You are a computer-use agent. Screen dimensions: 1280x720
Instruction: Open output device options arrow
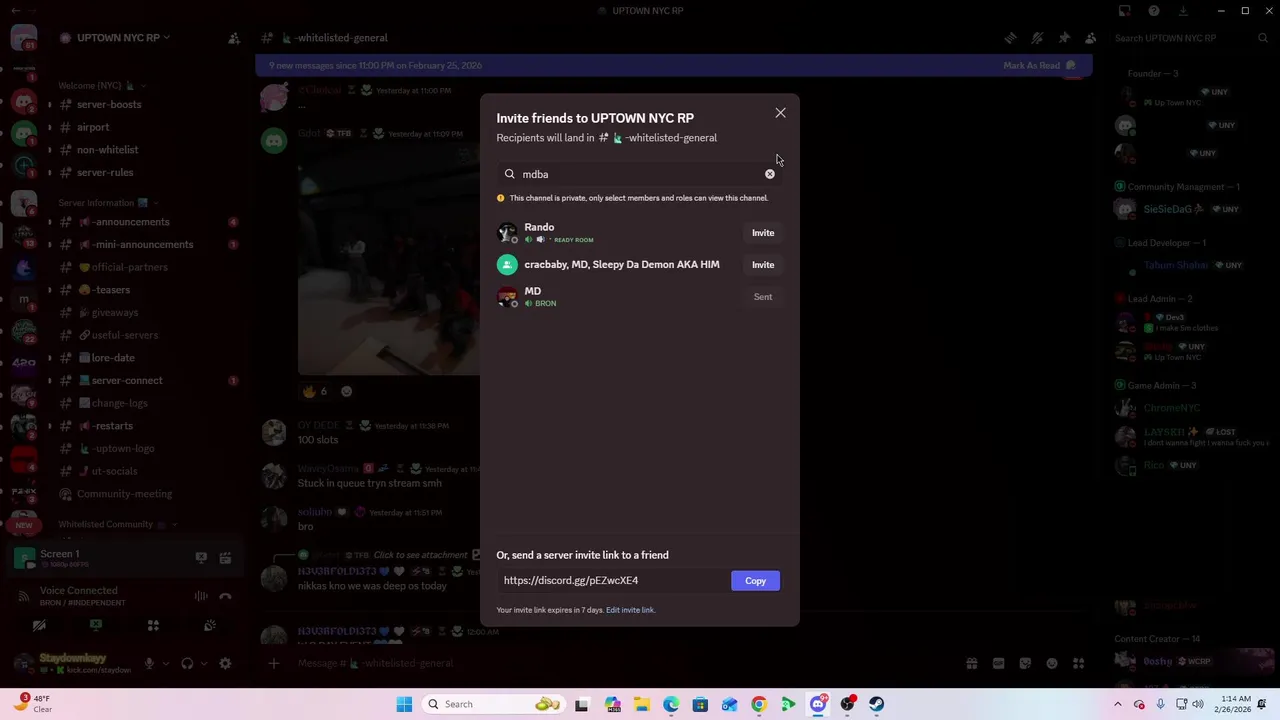[x=204, y=663]
